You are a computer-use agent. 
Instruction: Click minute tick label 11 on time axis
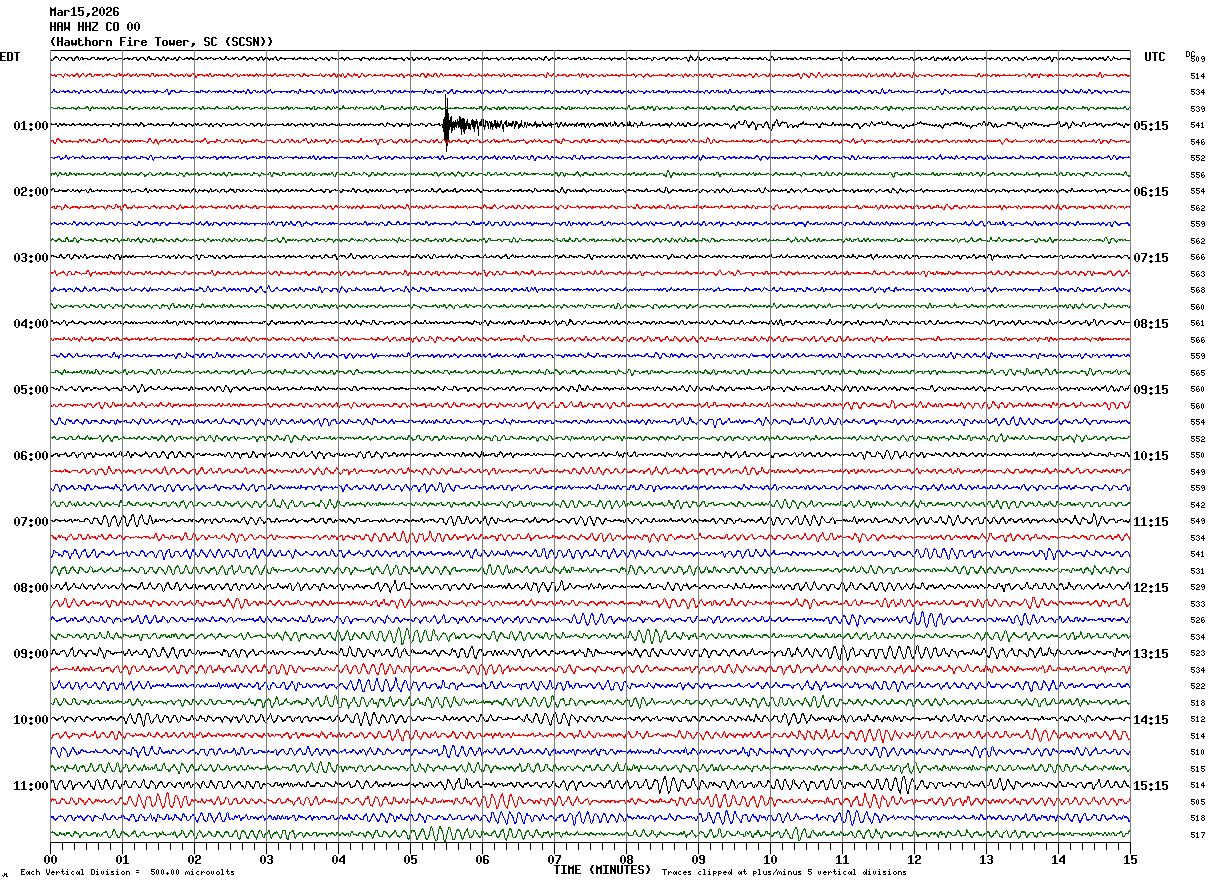[x=842, y=859]
